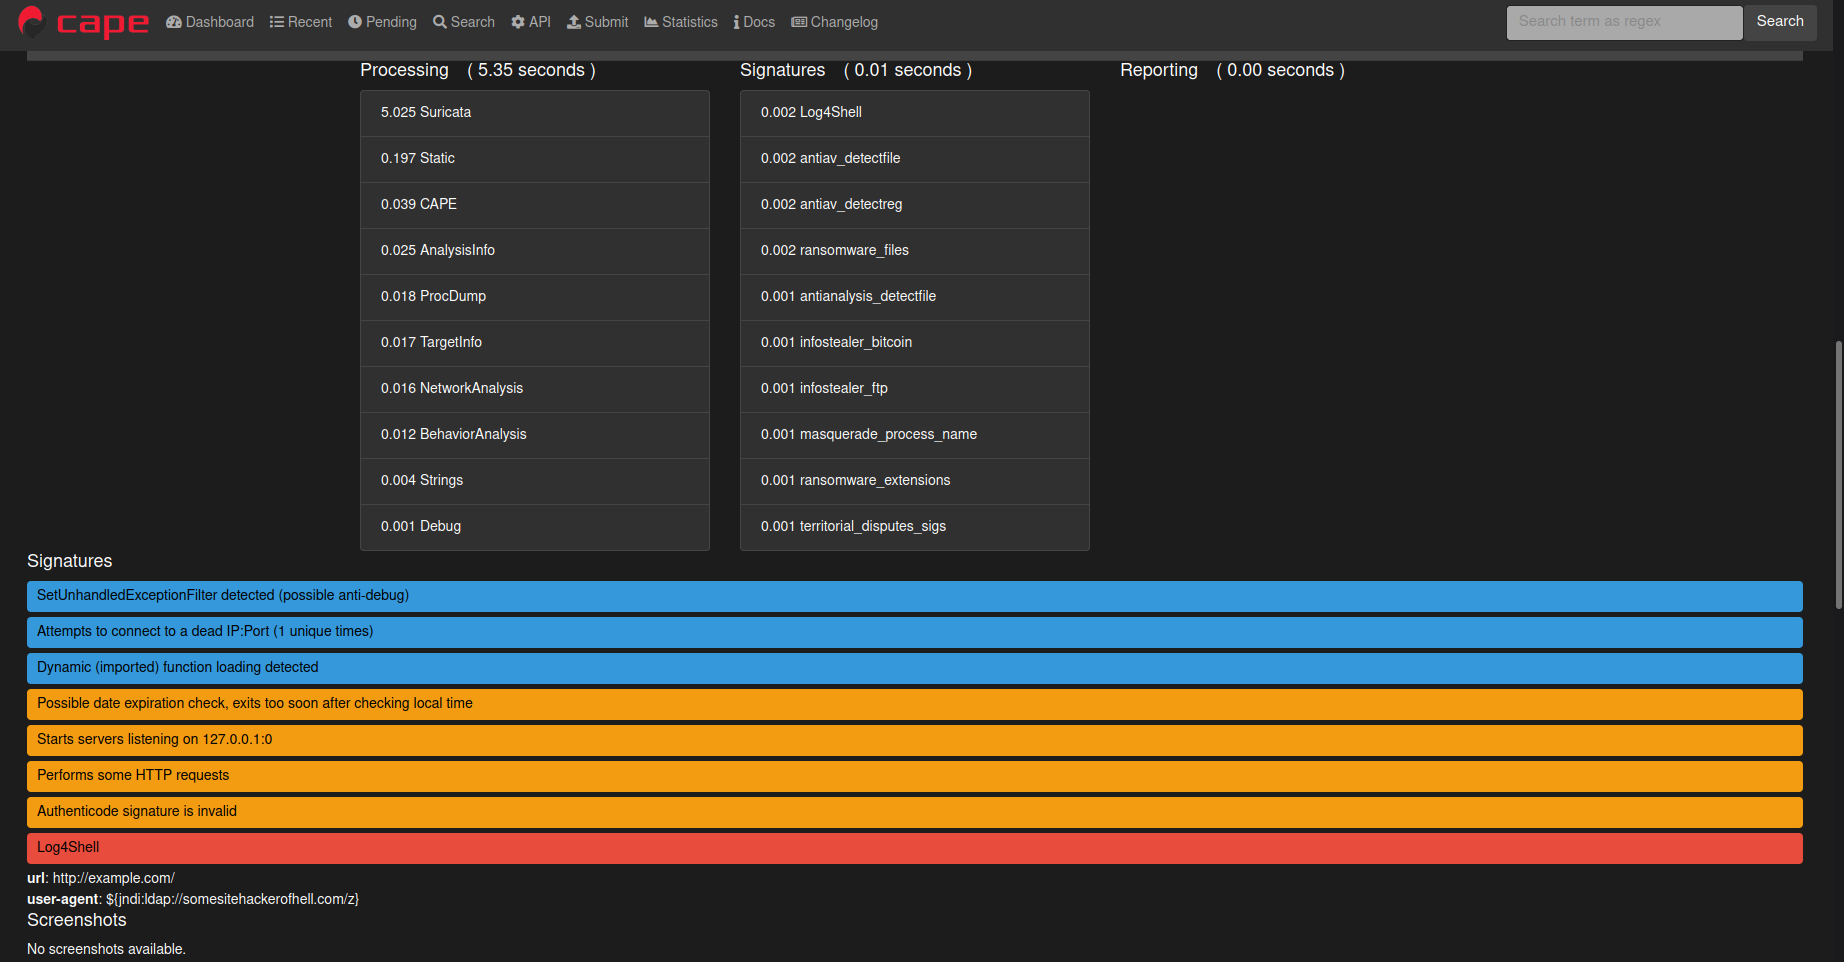Open Dashboard via its gauge icon
Image resolution: width=1844 pixels, height=962 pixels.
[174, 22]
